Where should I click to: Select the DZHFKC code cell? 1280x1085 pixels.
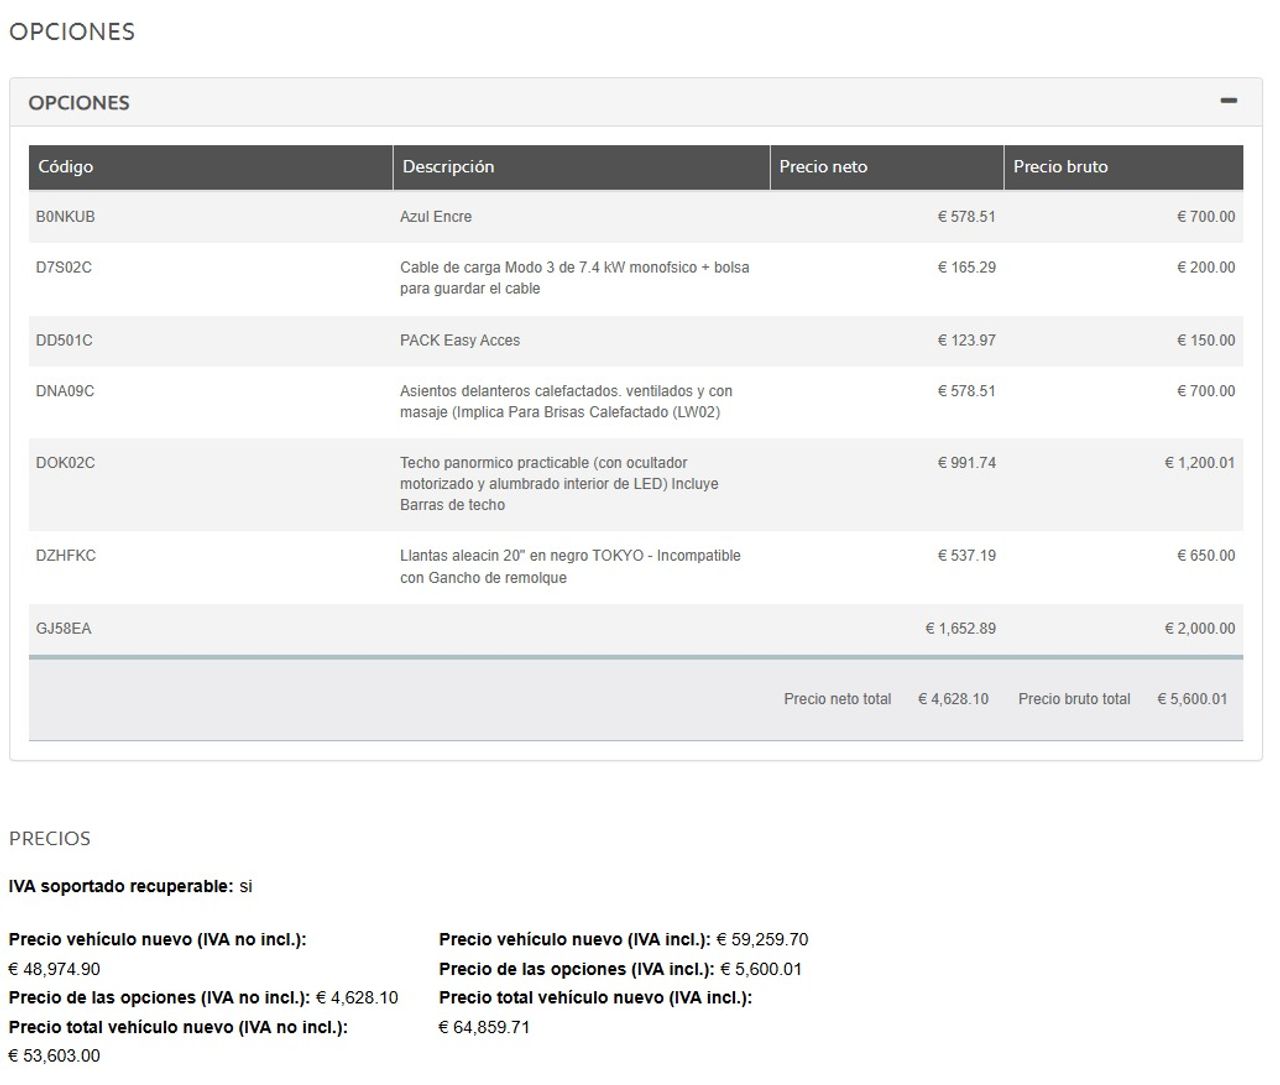point(66,556)
